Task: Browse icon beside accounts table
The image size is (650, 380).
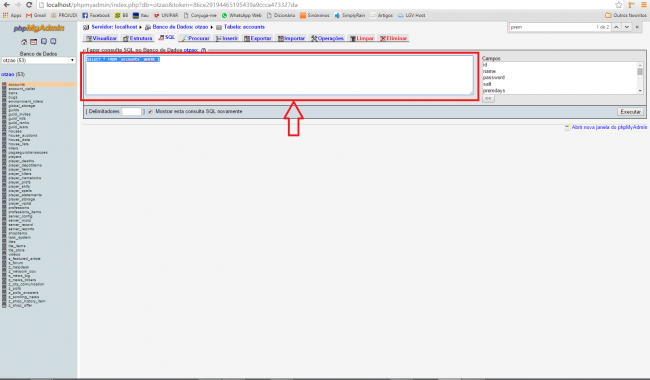Action: pos(4,85)
